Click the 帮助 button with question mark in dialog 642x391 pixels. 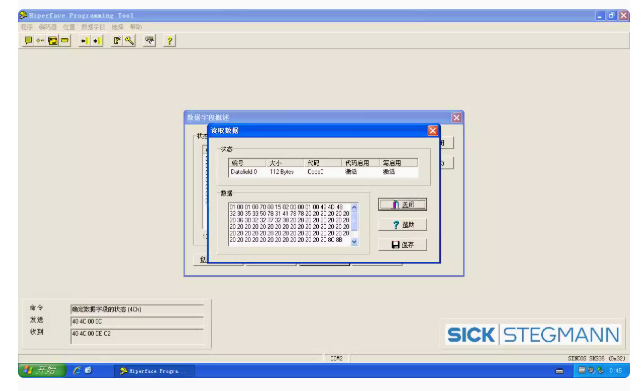coord(402,224)
